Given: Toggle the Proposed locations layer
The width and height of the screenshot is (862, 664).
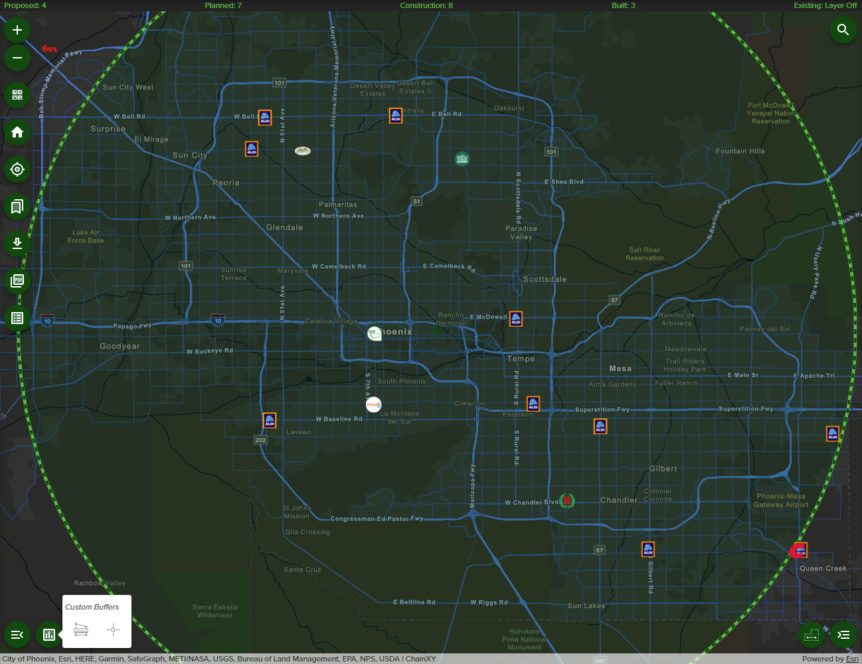Looking at the screenshot, I should tap(26, 5).
